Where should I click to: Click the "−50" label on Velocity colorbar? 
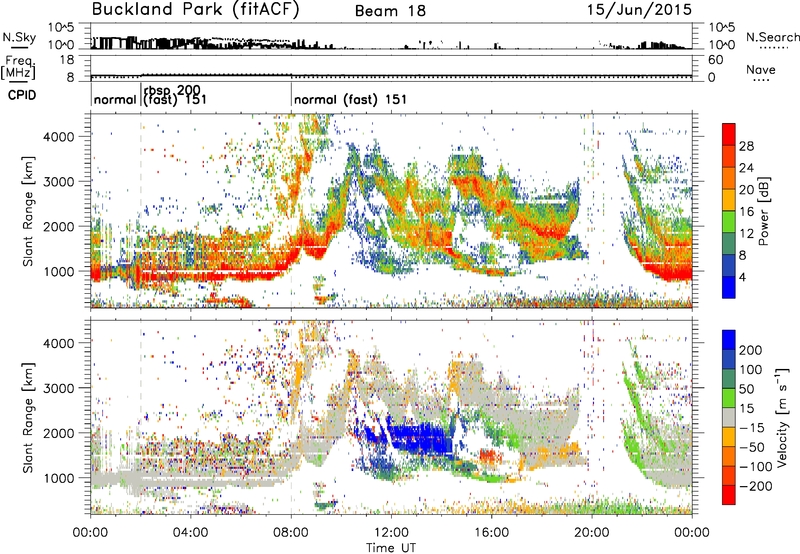pos(752,447)
